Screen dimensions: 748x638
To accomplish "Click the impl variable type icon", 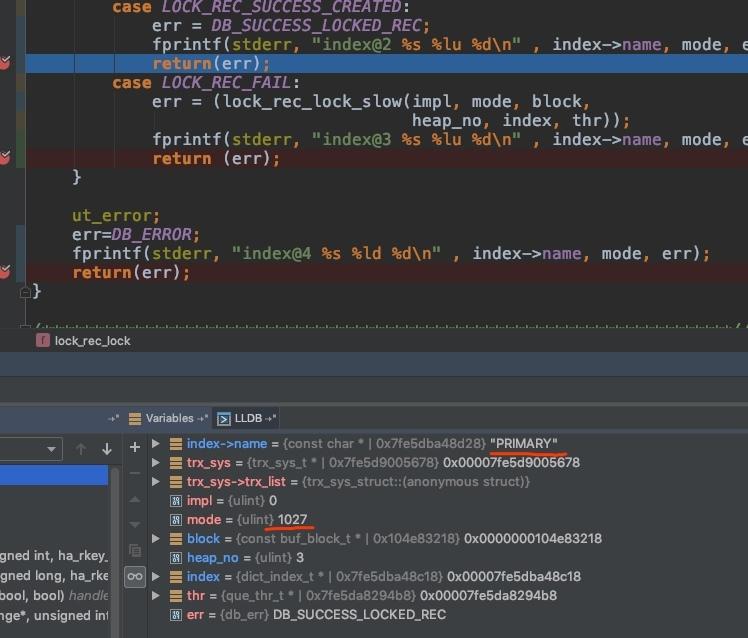I will click(176, 501).
